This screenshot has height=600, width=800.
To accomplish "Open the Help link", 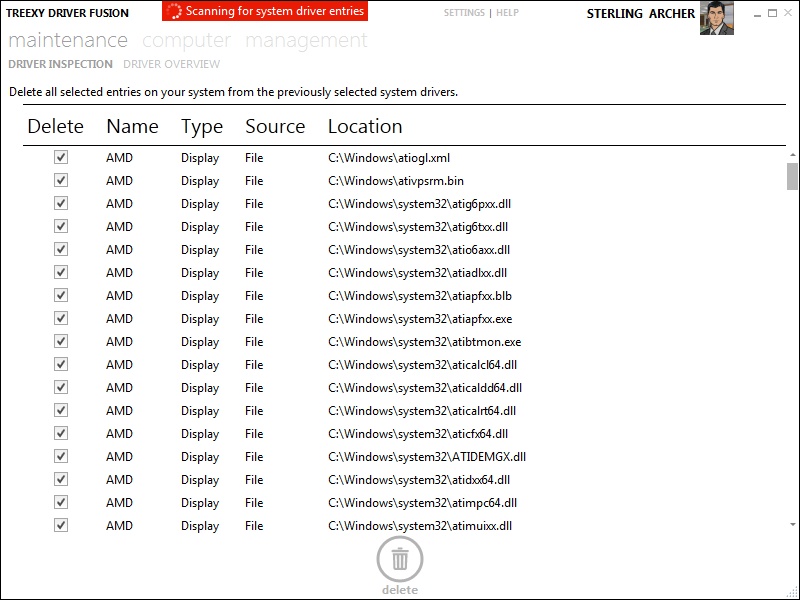I will click(x=507, y=13).
